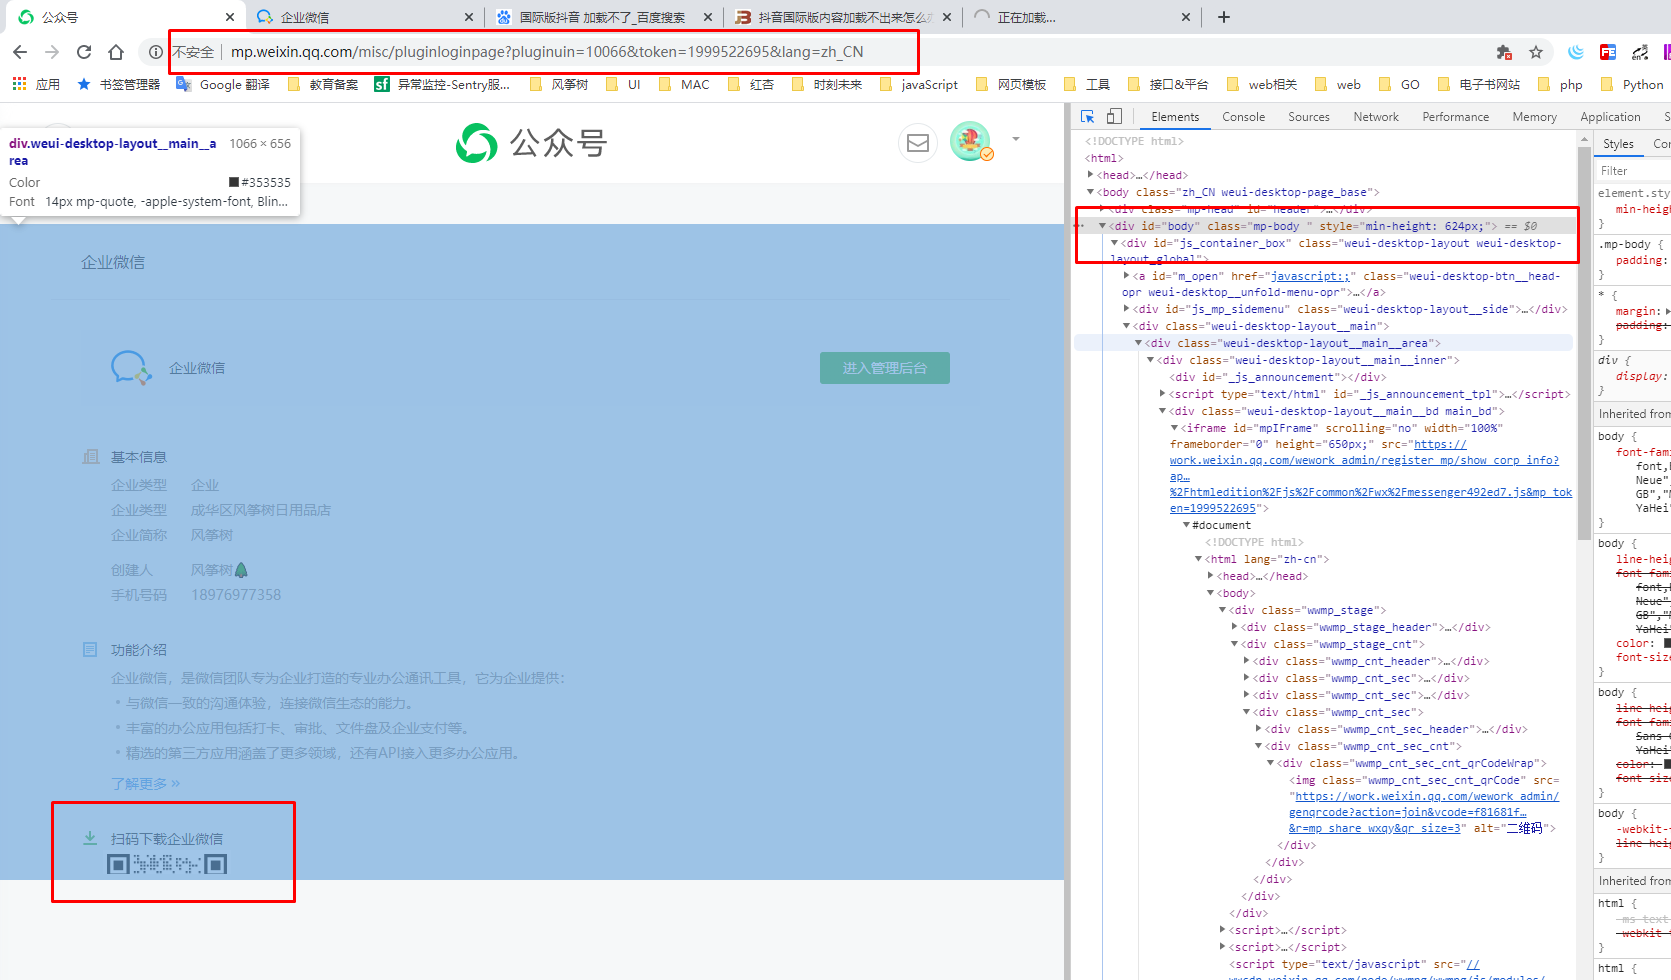The width and height of the screenshot is (1671, 980).
Task: Go back to the previous page
Action: click(x=20, y=52)
